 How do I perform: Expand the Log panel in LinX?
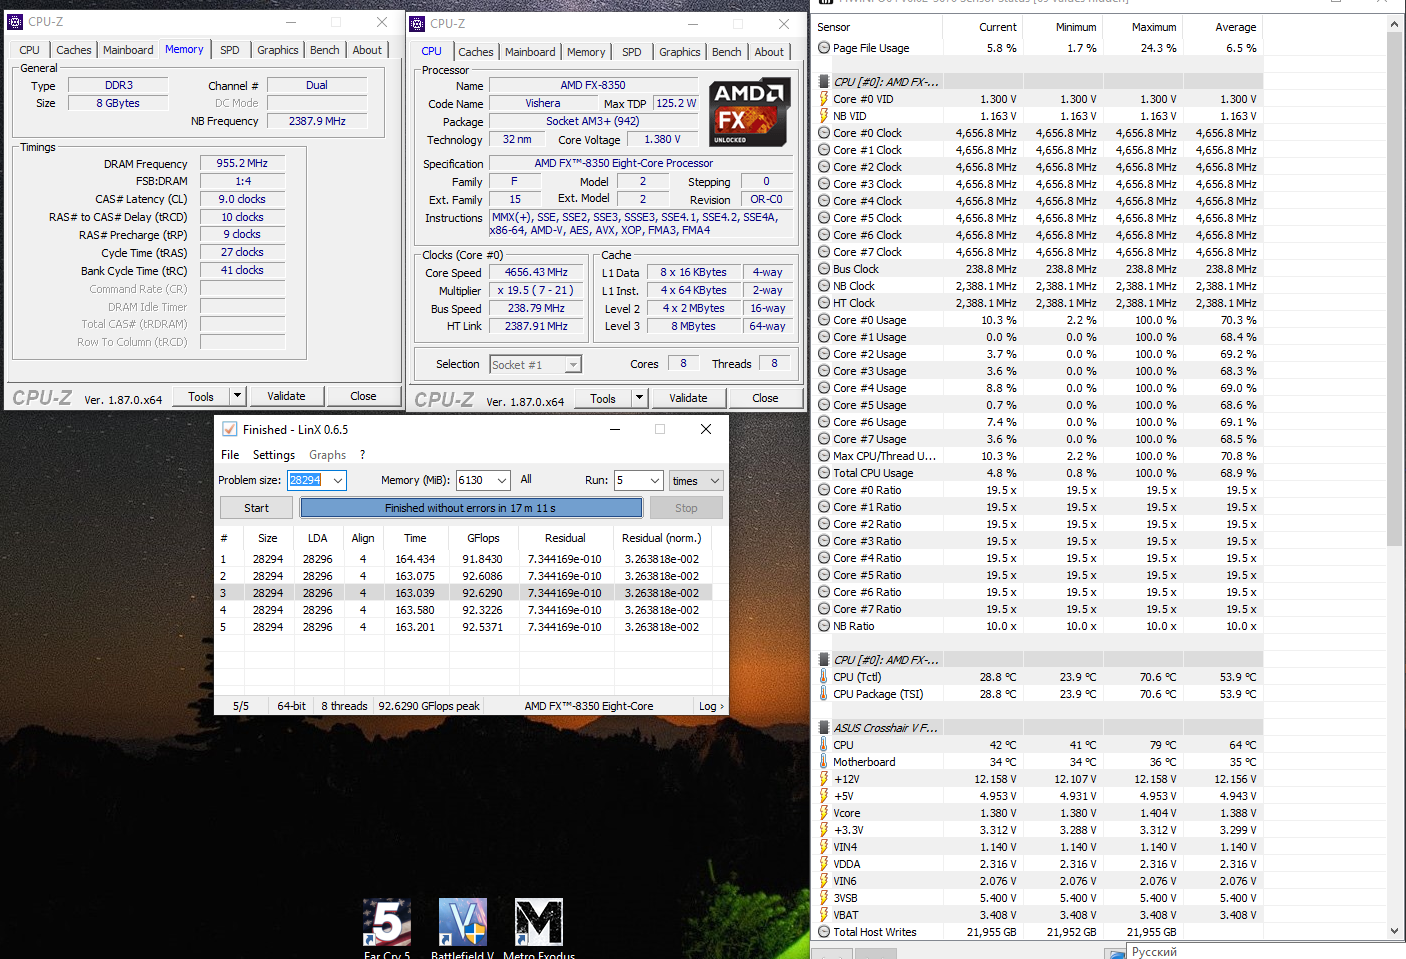click(x=711, y=706)
